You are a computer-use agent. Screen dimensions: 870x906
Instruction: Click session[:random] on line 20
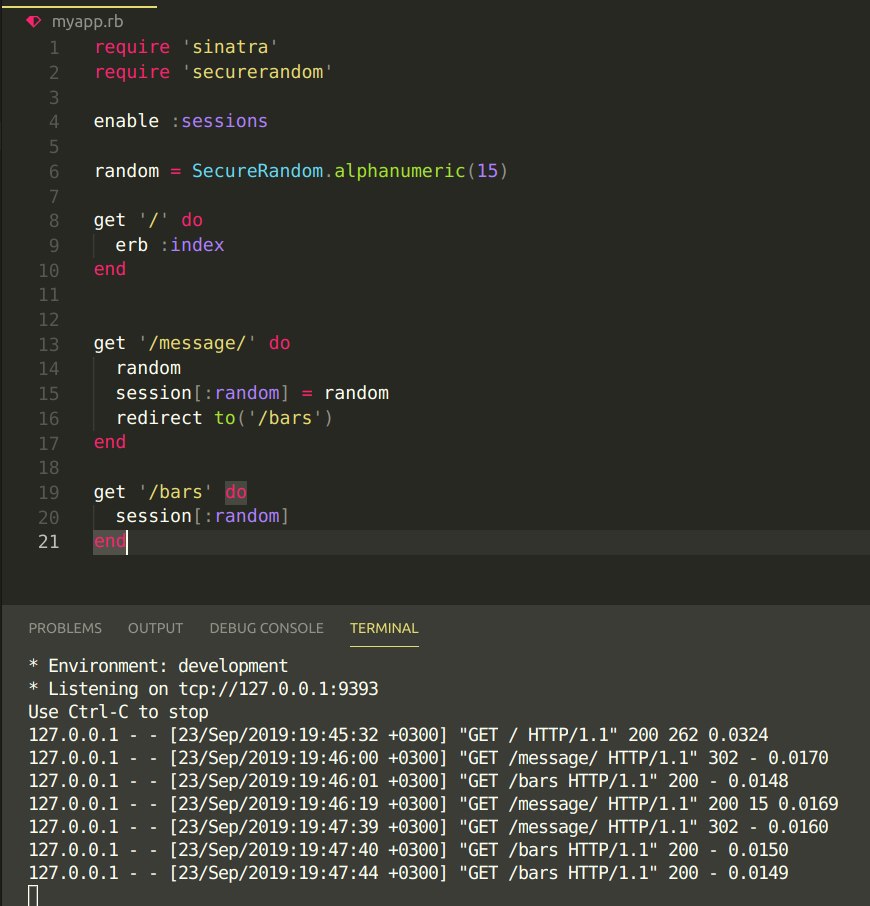[x=202, y=516]
